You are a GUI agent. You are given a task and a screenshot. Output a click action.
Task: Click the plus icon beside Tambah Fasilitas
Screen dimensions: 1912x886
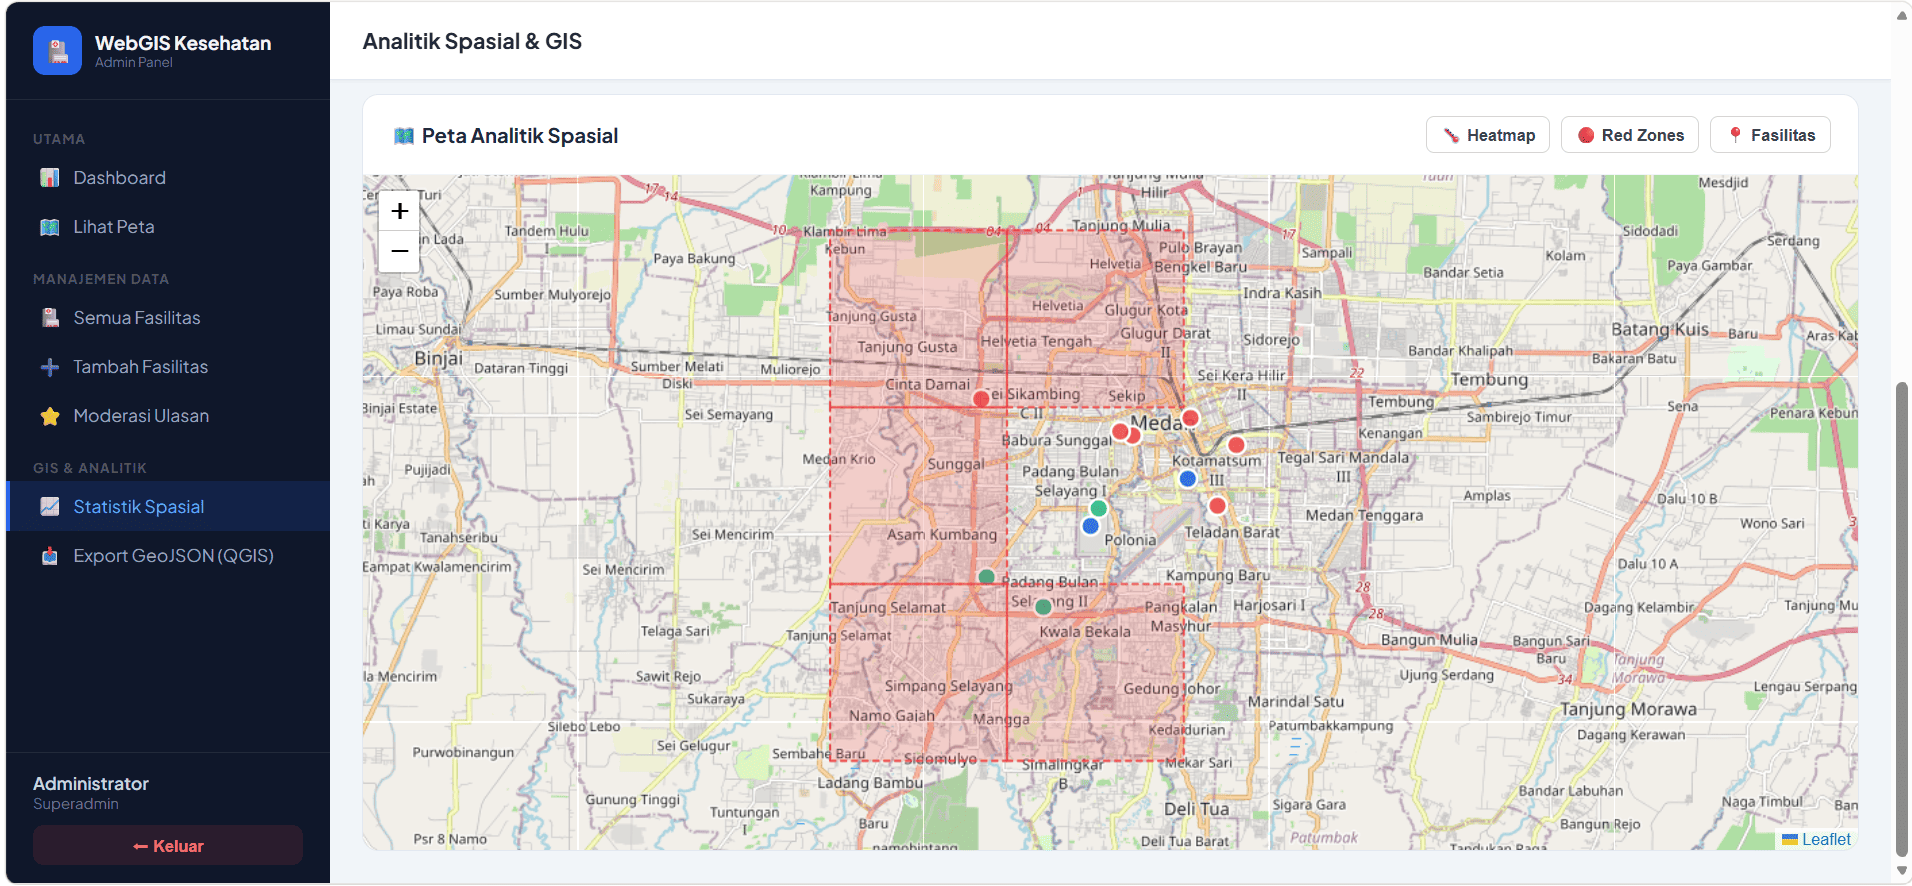(x=49, y=367)
